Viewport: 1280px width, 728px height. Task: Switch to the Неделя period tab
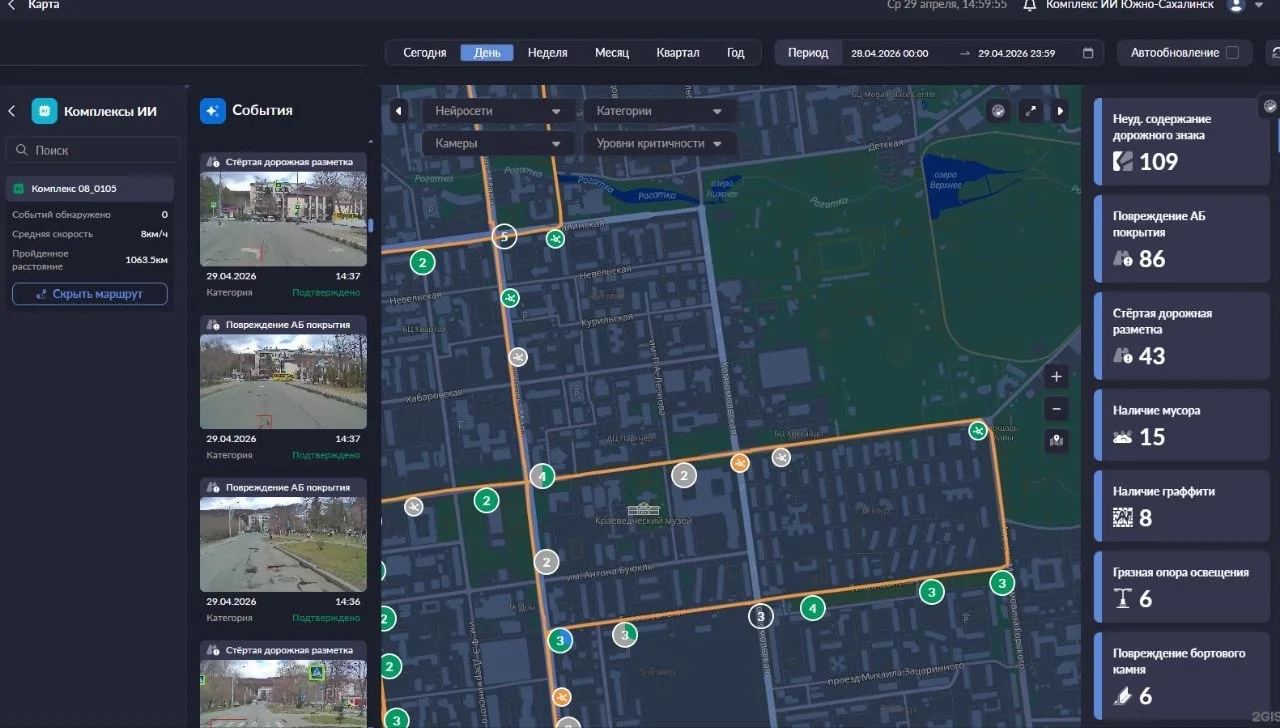pos(548,53)
